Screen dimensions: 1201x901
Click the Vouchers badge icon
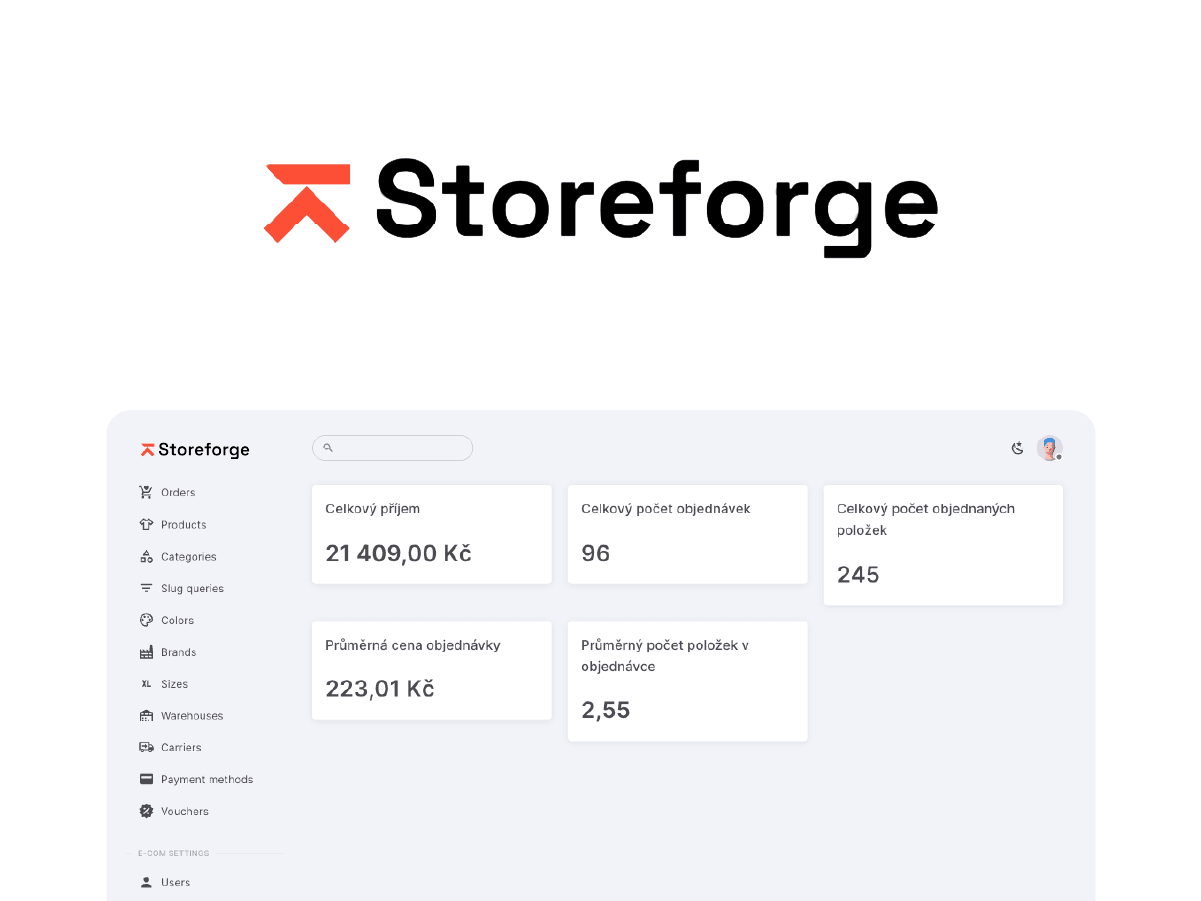(x=144, y=811)
